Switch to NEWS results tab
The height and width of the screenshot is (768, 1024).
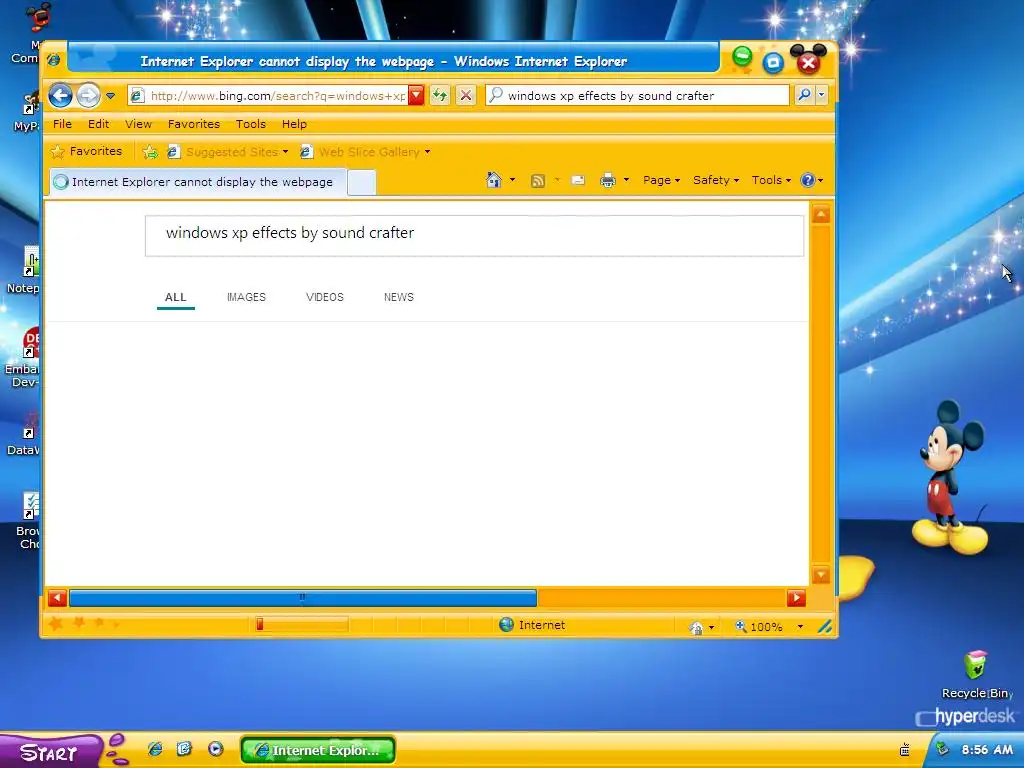coord(398,297)
